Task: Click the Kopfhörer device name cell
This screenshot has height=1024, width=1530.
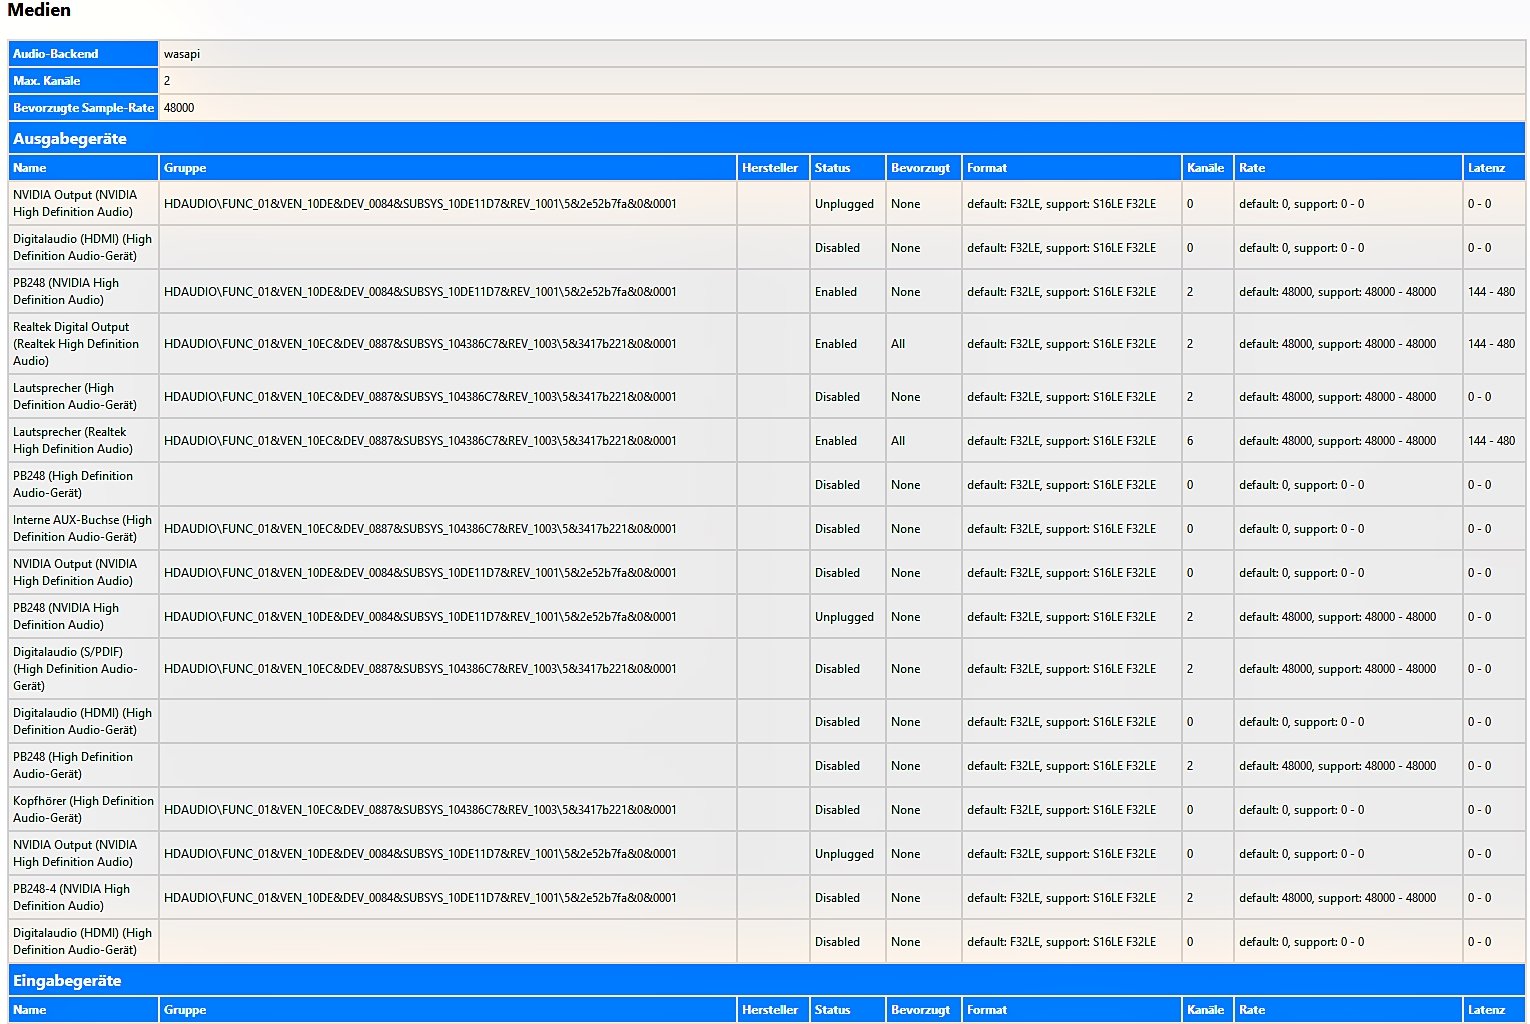Action: [x=83, y=810]
